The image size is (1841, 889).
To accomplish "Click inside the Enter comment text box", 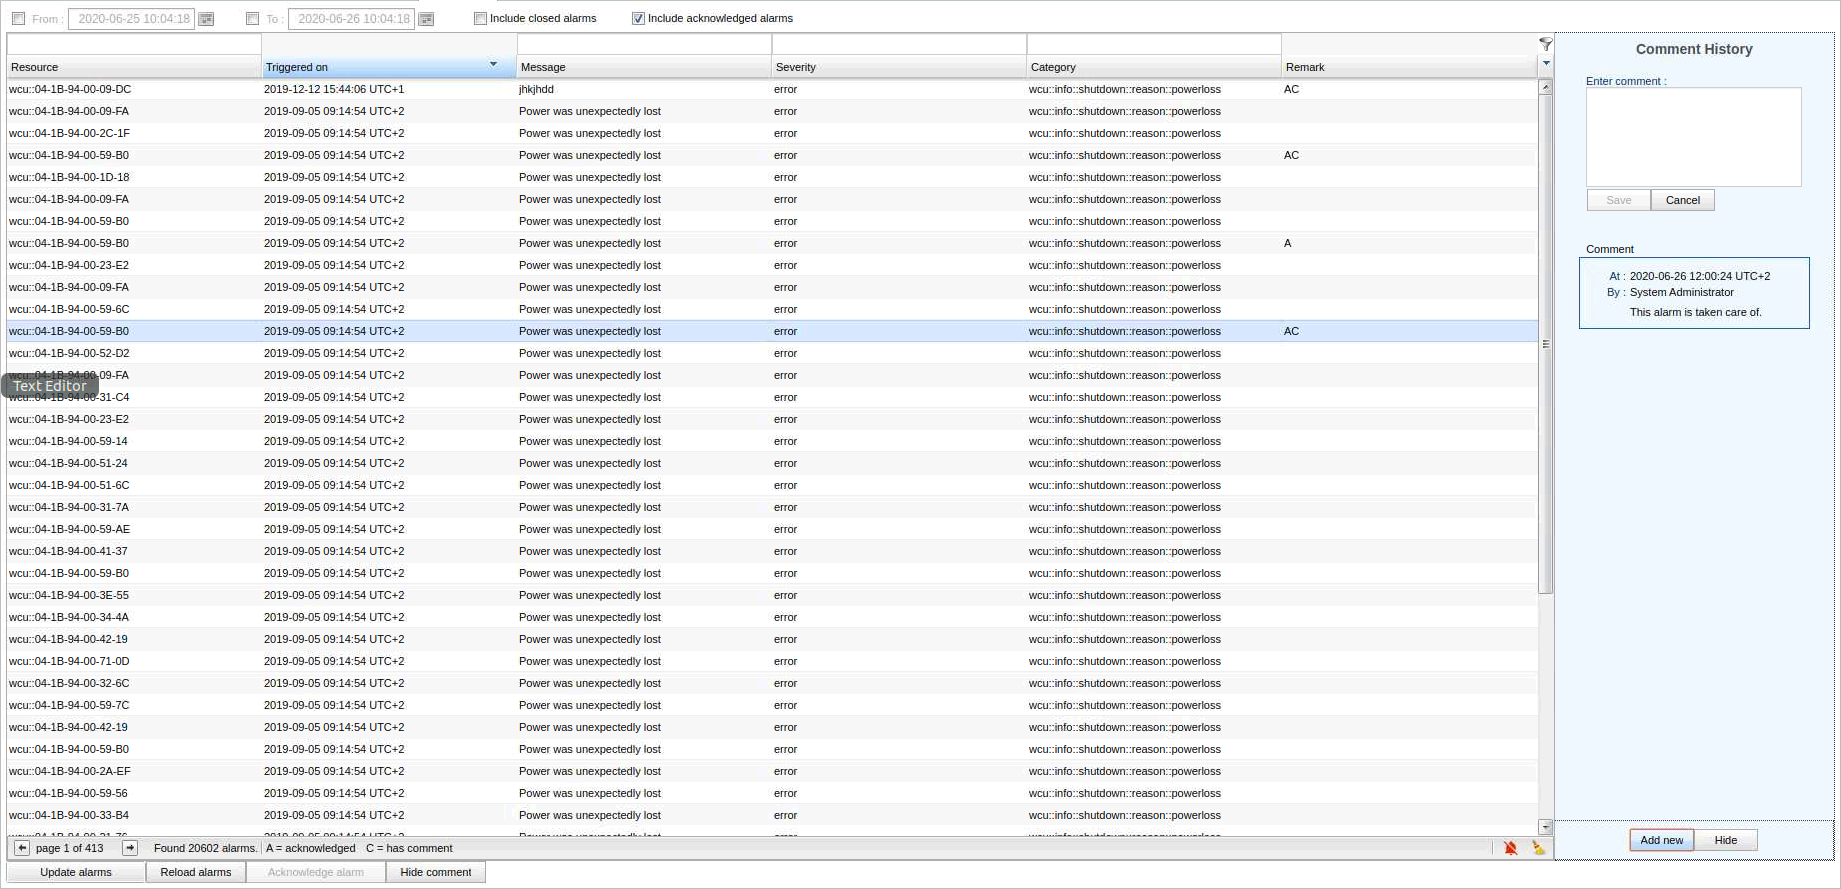I will coord(1693,137).
